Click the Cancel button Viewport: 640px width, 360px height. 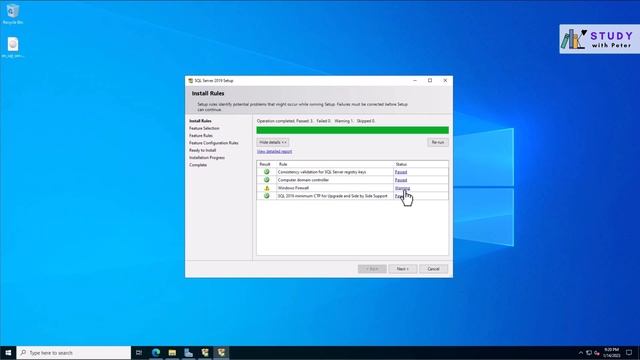pos(433,269)
